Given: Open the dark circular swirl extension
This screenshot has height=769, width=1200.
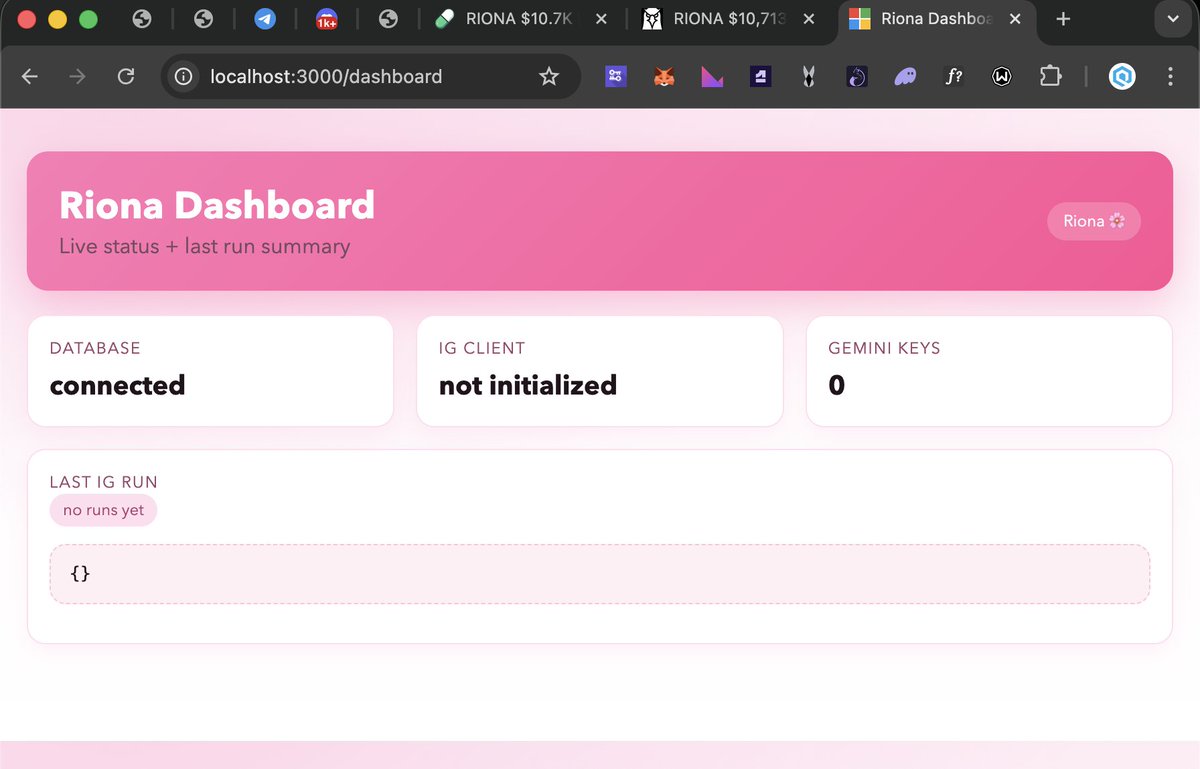Looking at the screenshot, I should (857, 76).
